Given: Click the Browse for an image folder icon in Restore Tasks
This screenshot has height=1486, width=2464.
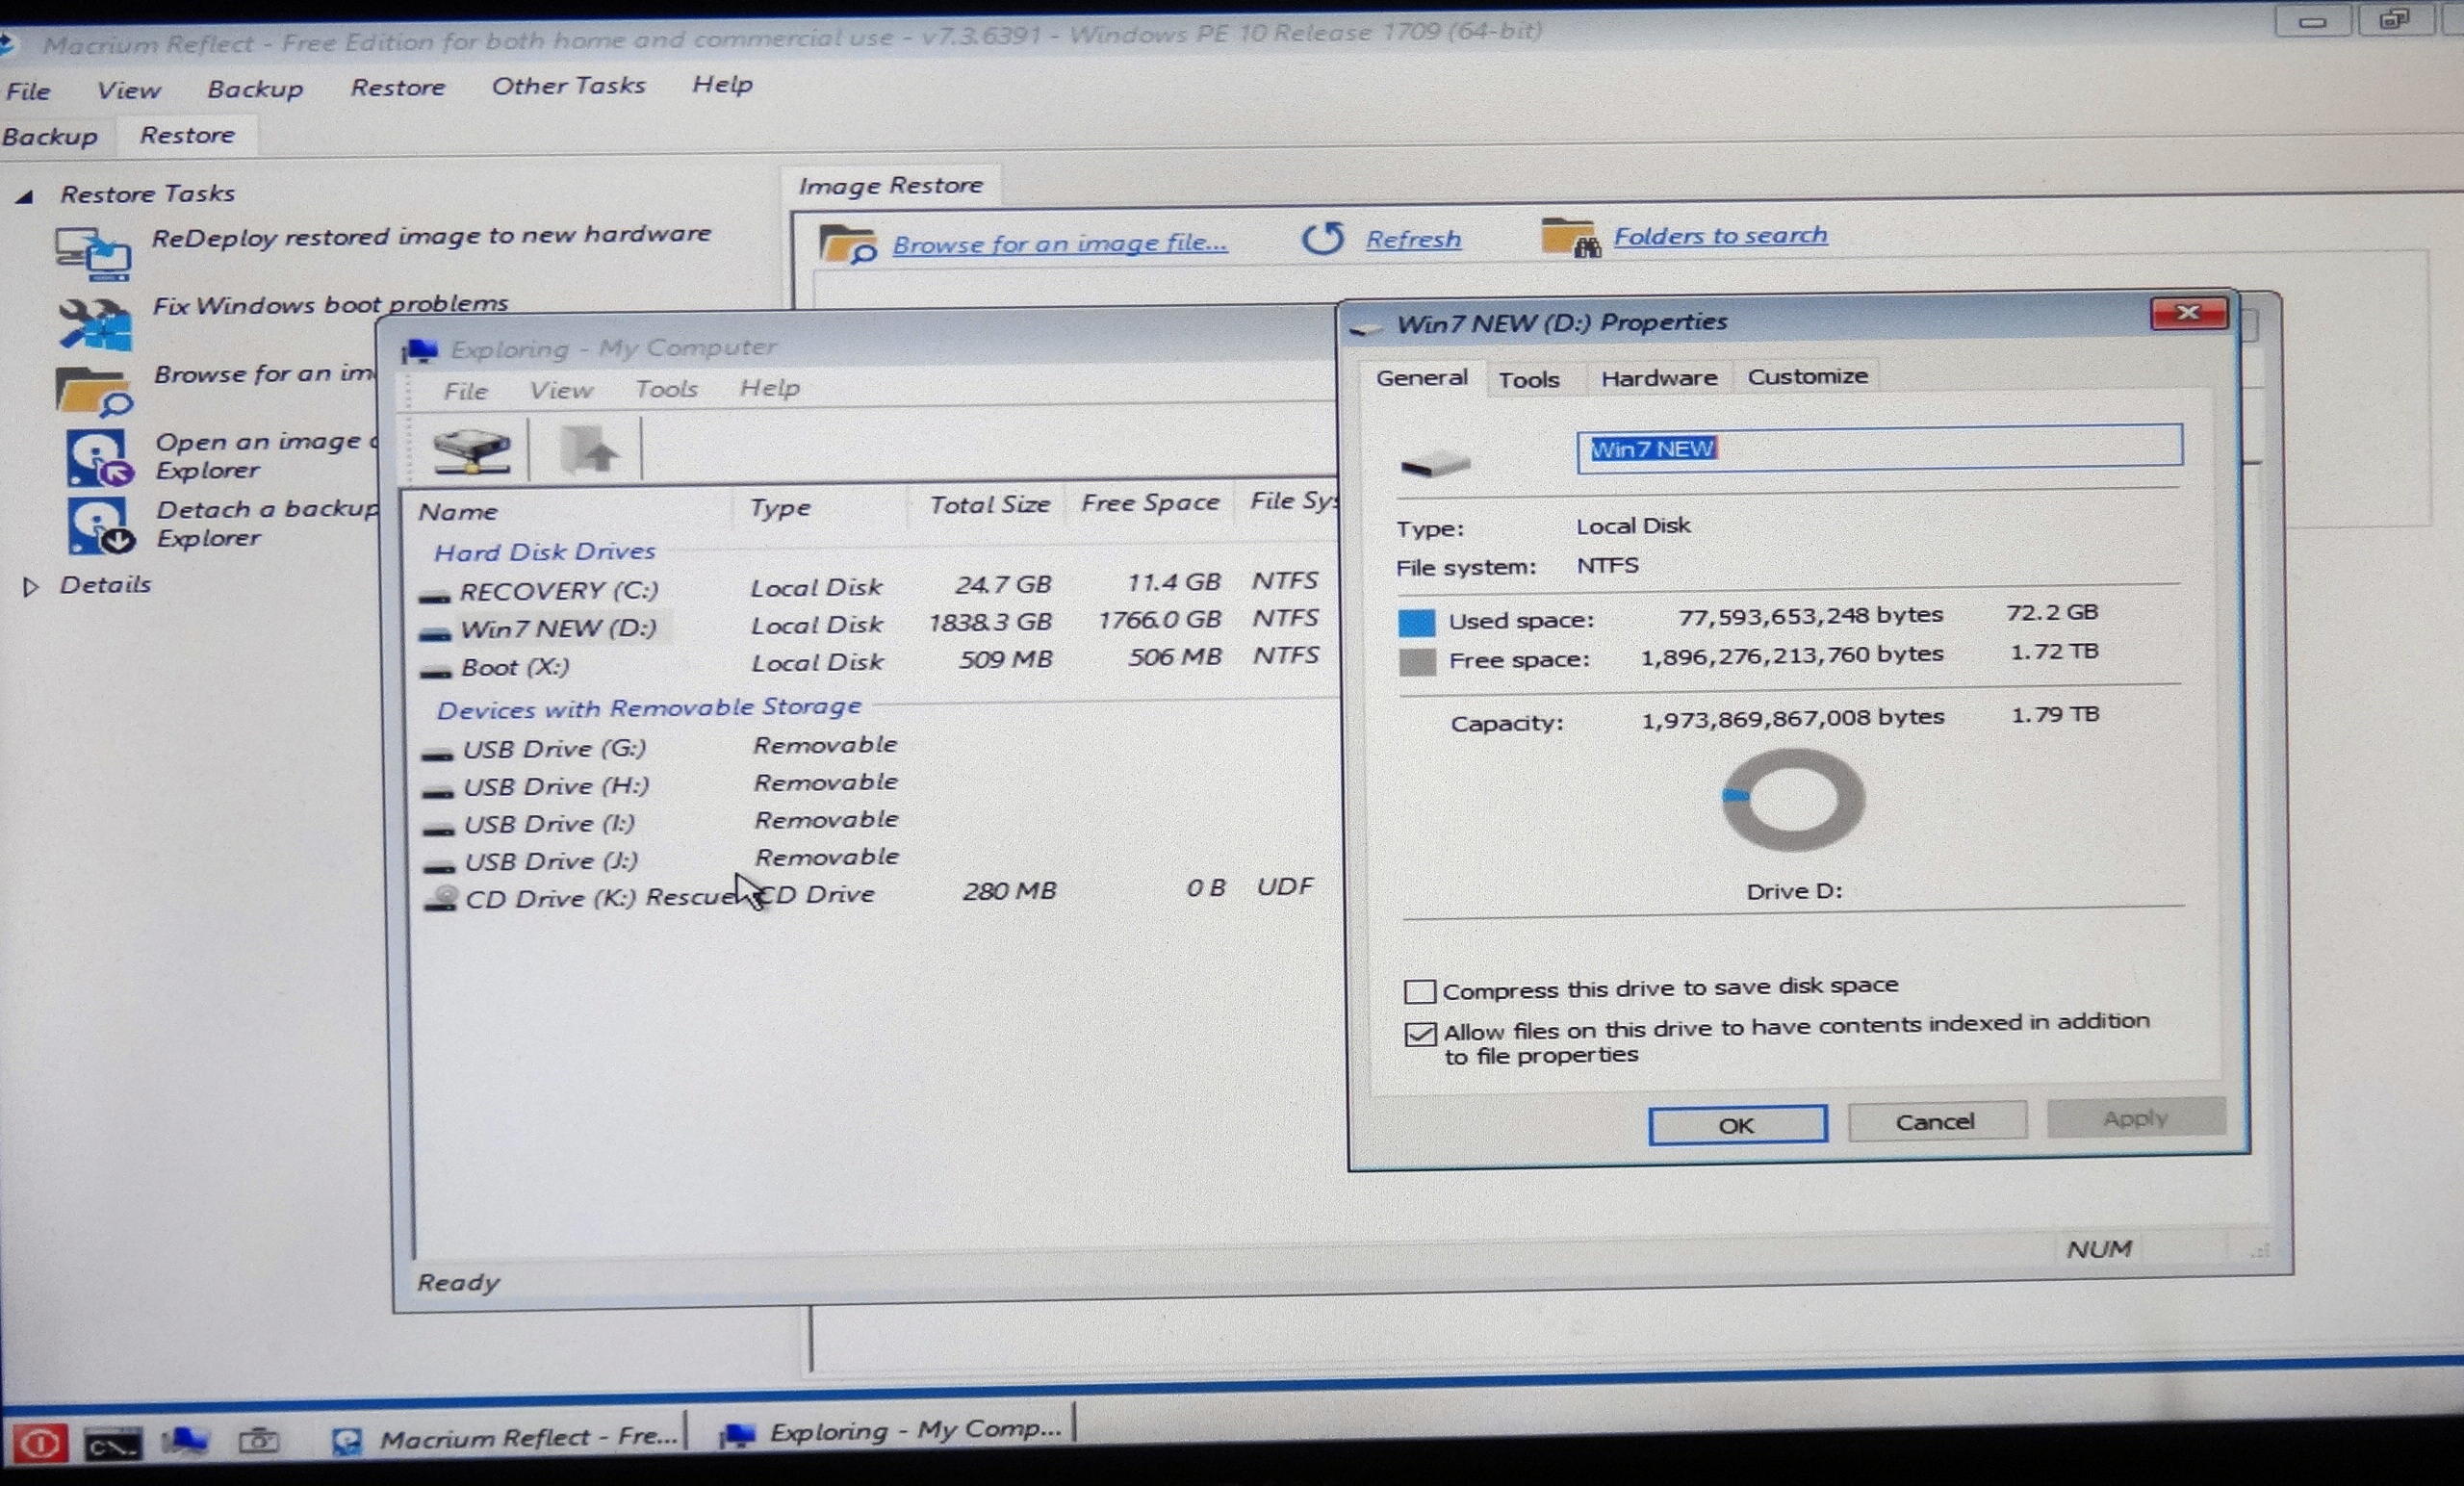Looking at the screenshot, I should point(95,392).
